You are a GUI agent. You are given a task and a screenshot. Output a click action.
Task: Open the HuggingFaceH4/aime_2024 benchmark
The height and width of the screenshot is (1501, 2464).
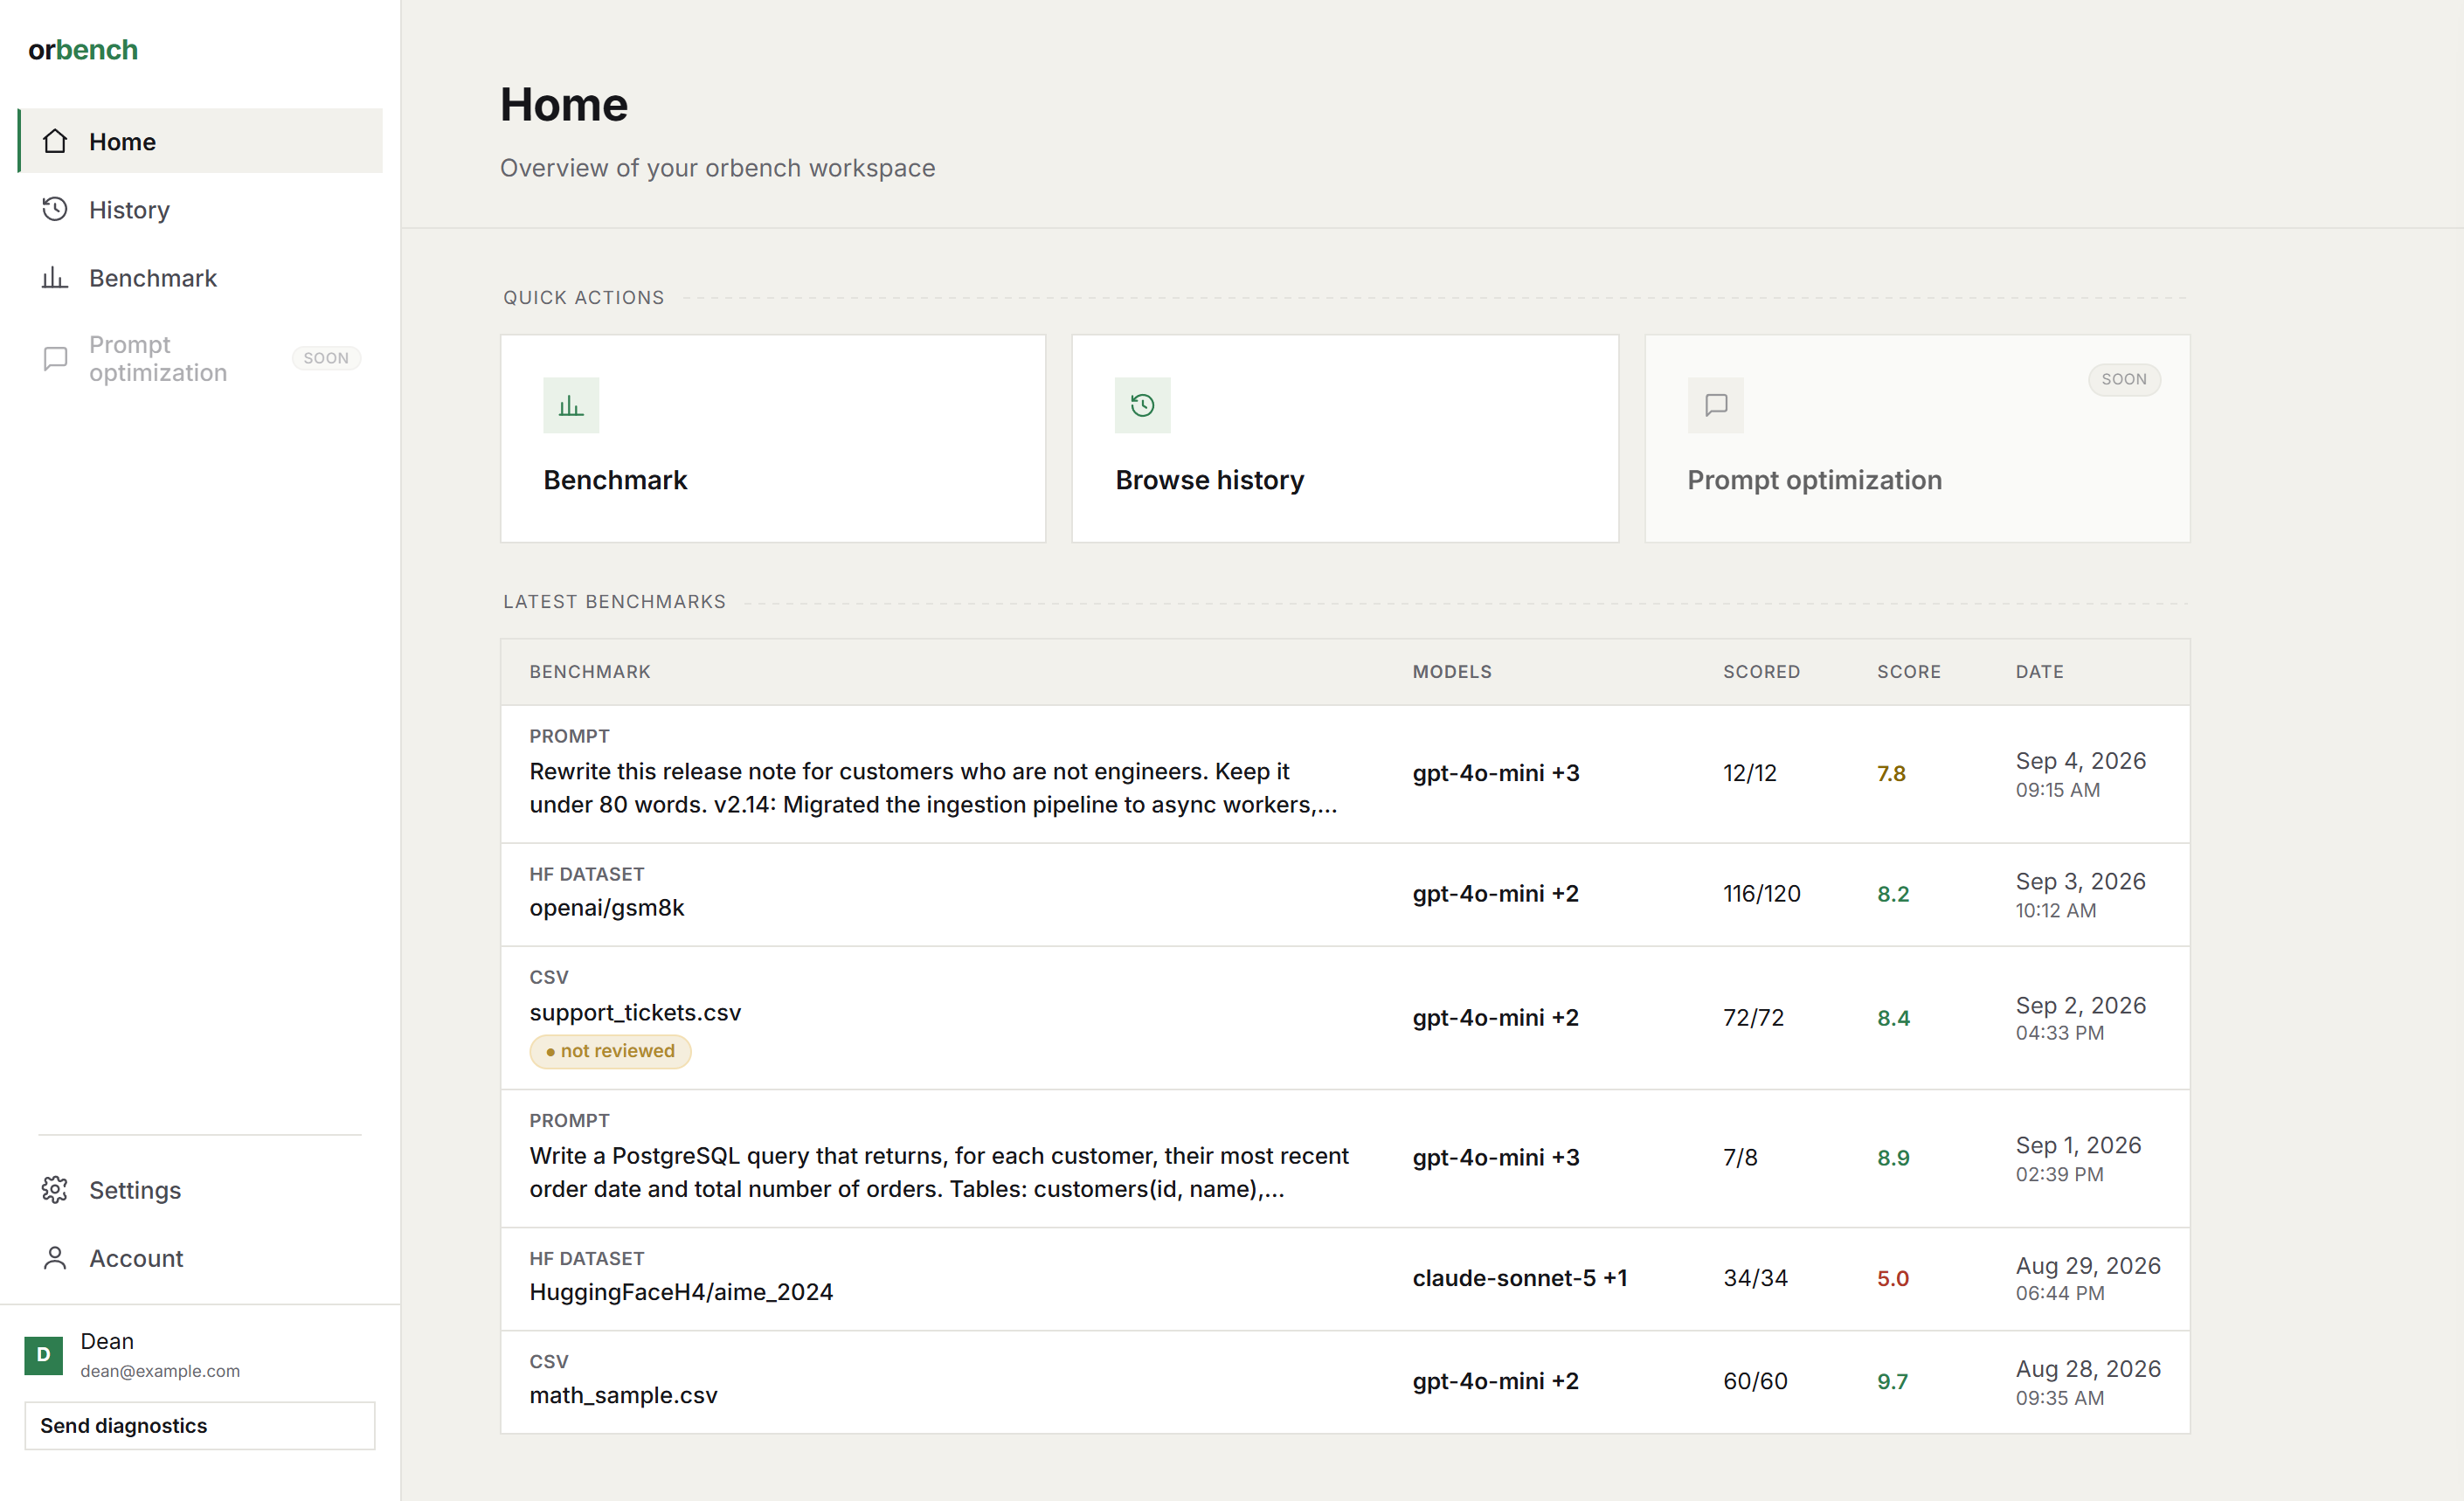point(1345,1278)
